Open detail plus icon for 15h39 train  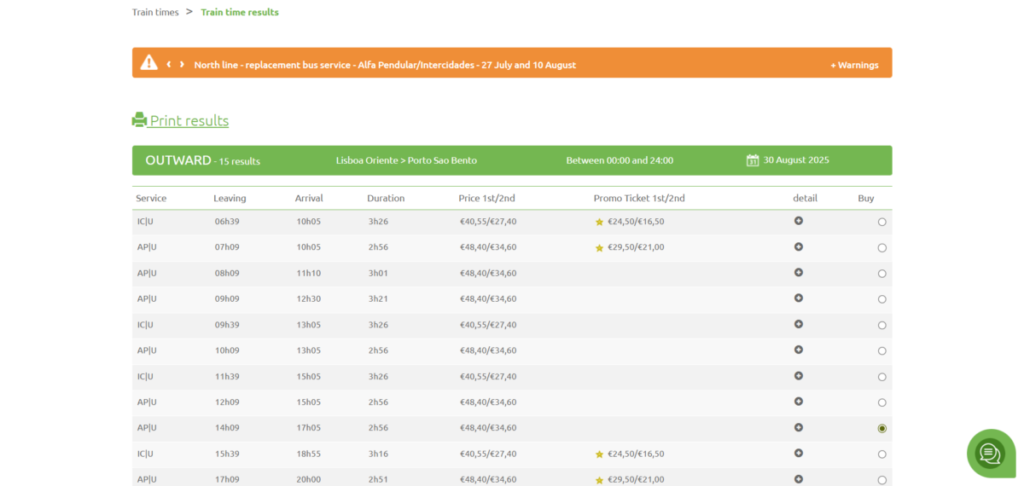798,453
